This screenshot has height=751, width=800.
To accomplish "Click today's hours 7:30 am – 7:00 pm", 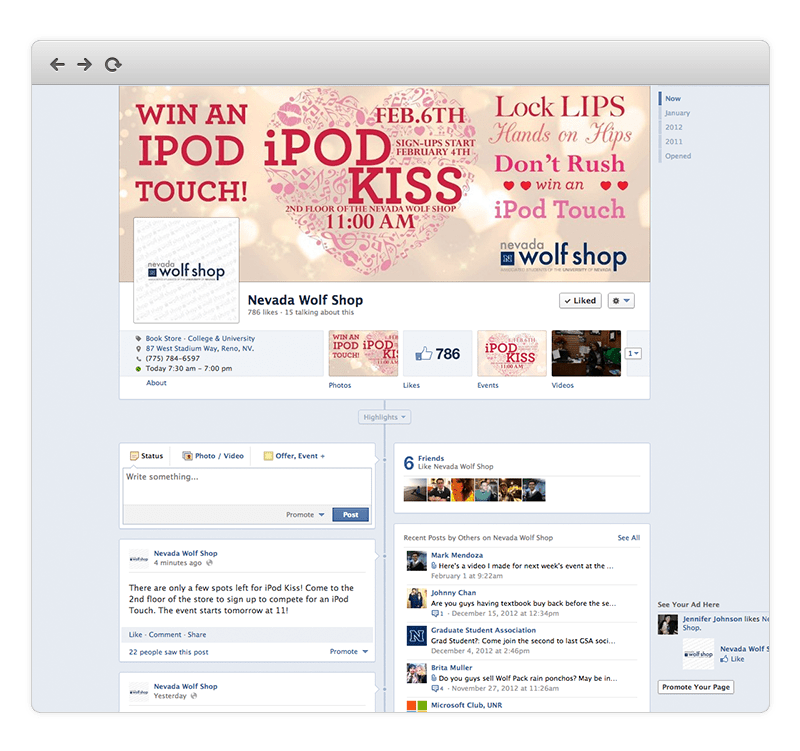I will (x=189, y=368).
